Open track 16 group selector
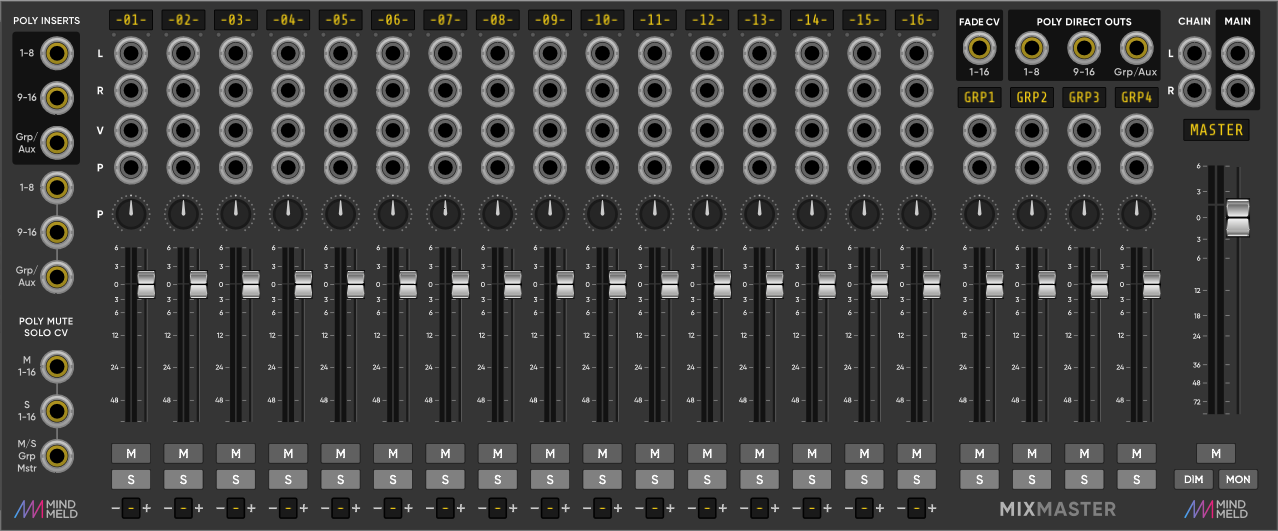The height and width of the screenshot is (531, 1278). (915, 508)
